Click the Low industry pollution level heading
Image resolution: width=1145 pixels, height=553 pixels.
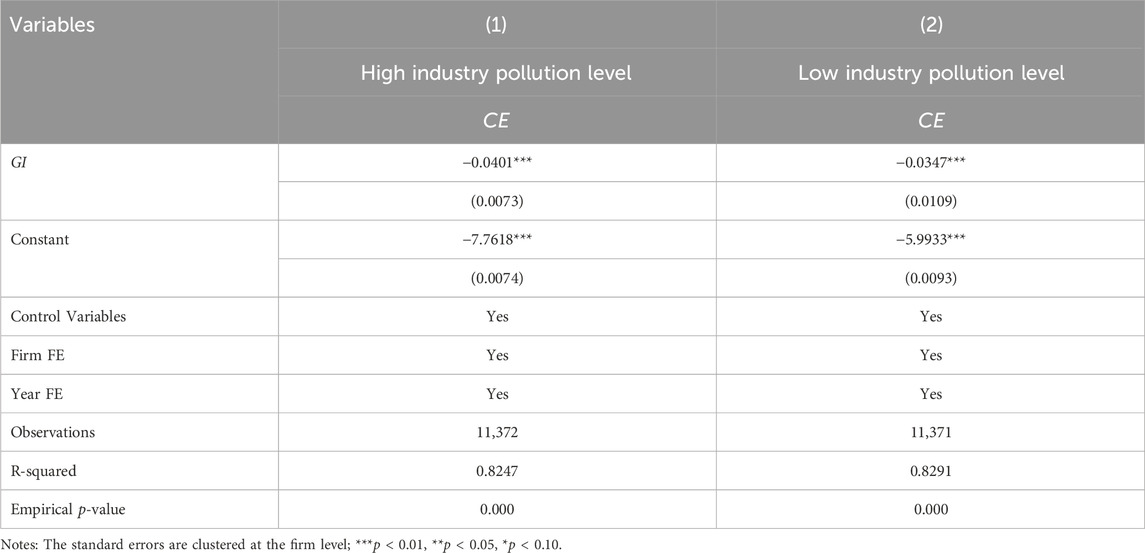point(931,73)
